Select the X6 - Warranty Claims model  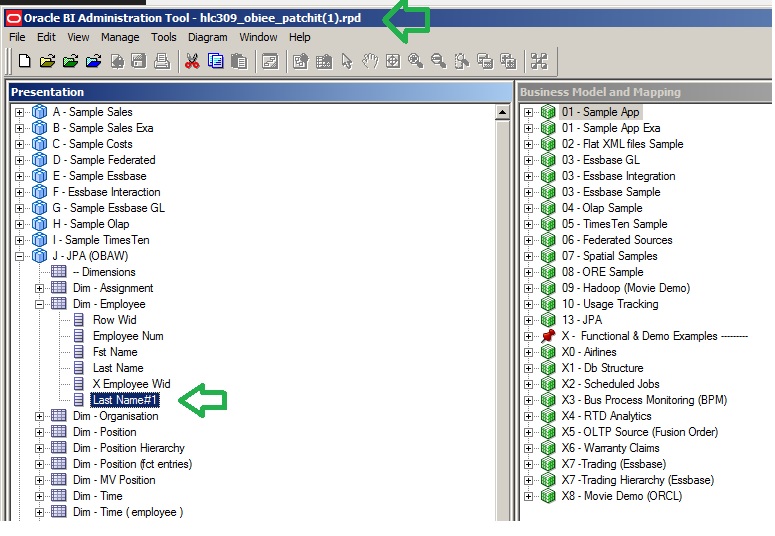coord(610,448)
